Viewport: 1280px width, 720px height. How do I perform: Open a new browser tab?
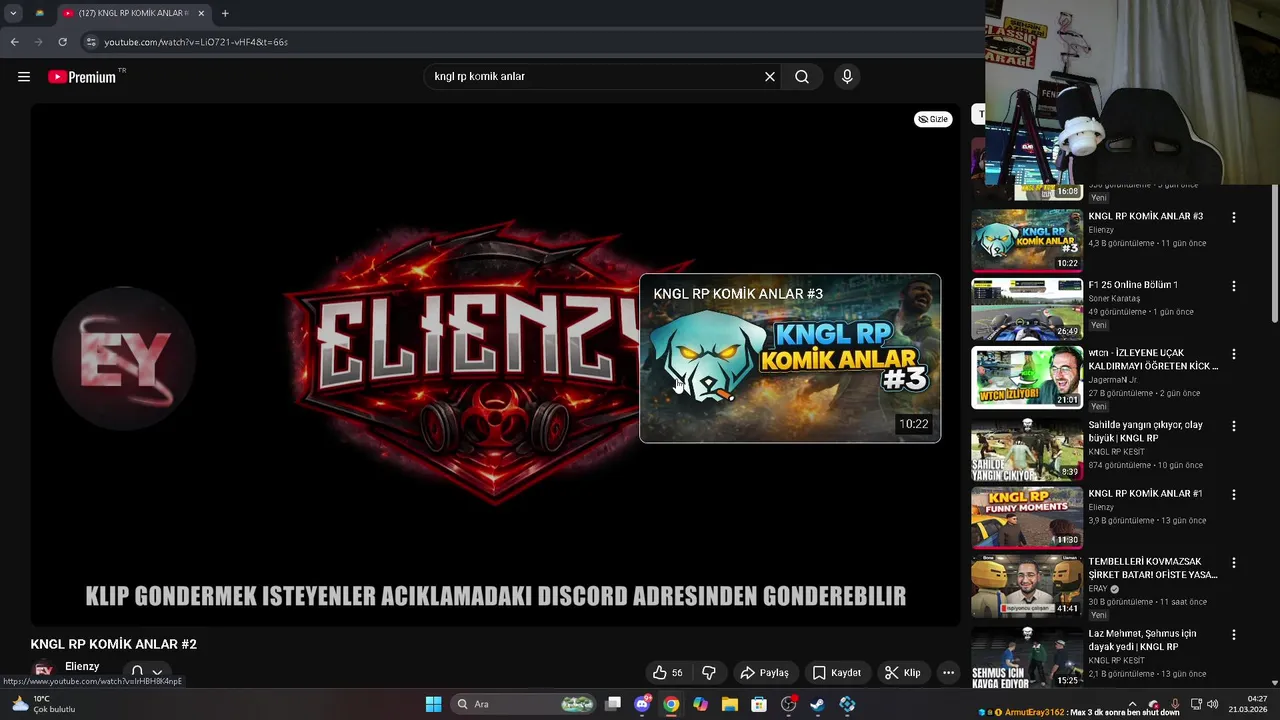click(225, 13)
